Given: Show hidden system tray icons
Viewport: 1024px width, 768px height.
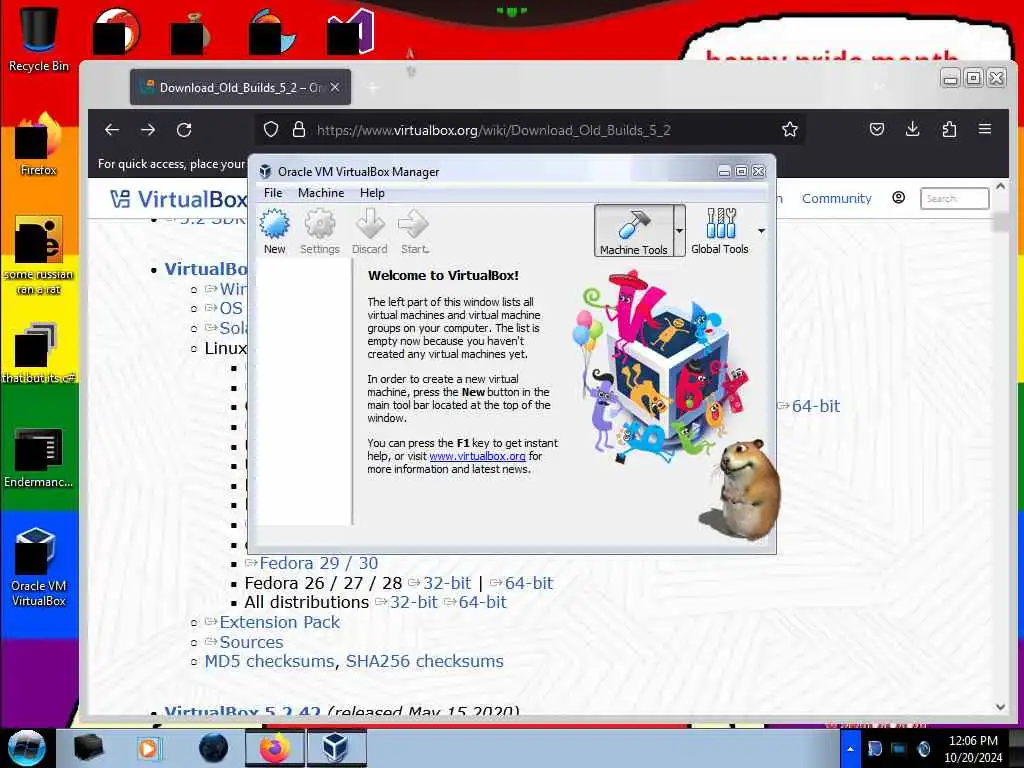Looking at the screenshot, I should pos(850,748).
